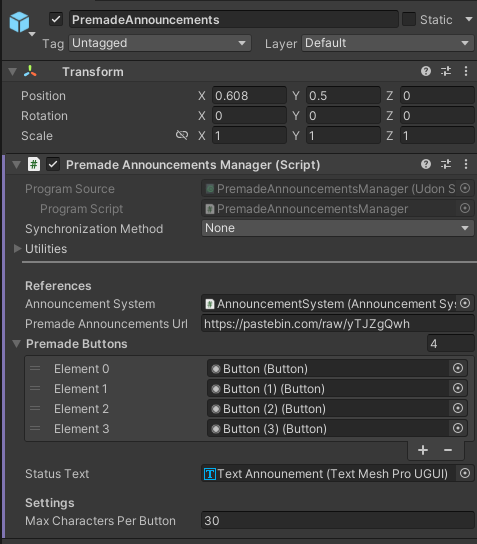Screen dimensions: 477x544
Task: Open Transform component help reference
Action: pyautogui.click(x=426, y=71)
